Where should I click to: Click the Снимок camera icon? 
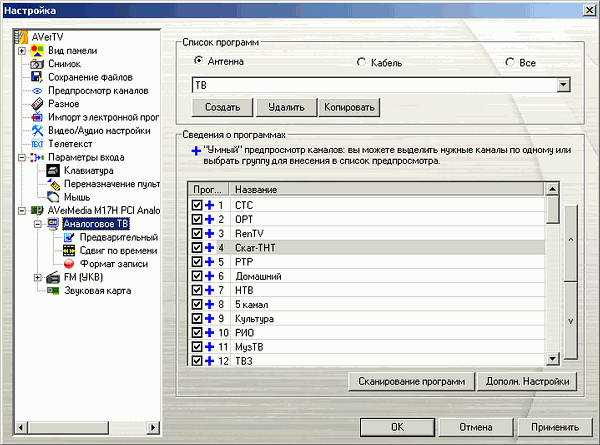coord(37,64)
